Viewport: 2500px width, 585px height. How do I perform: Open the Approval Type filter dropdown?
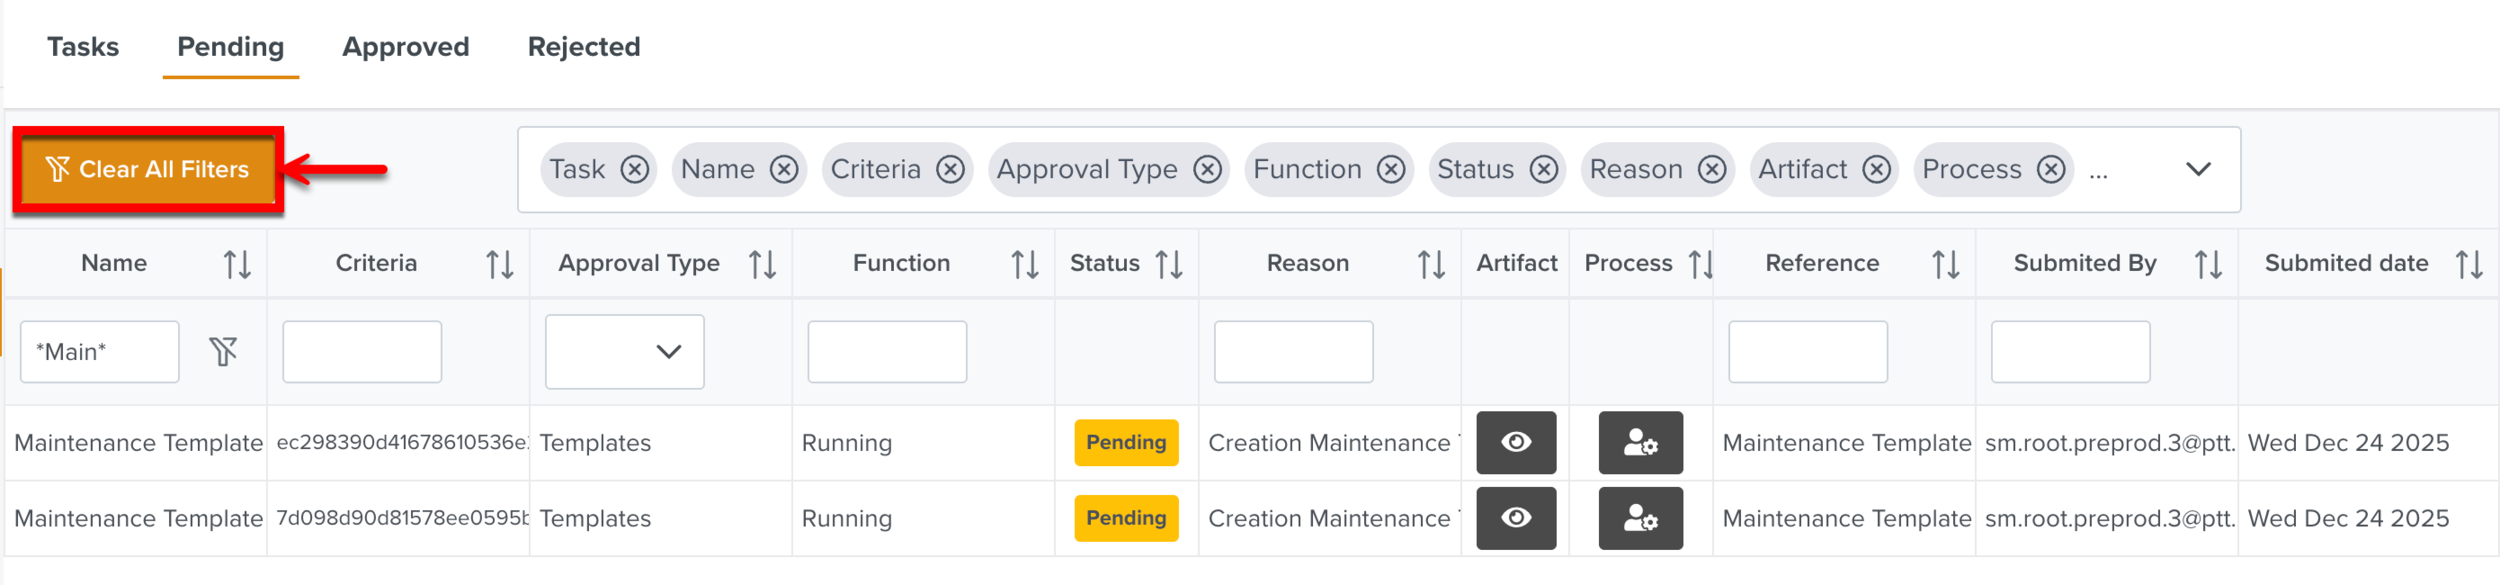[x=624, y=351]
